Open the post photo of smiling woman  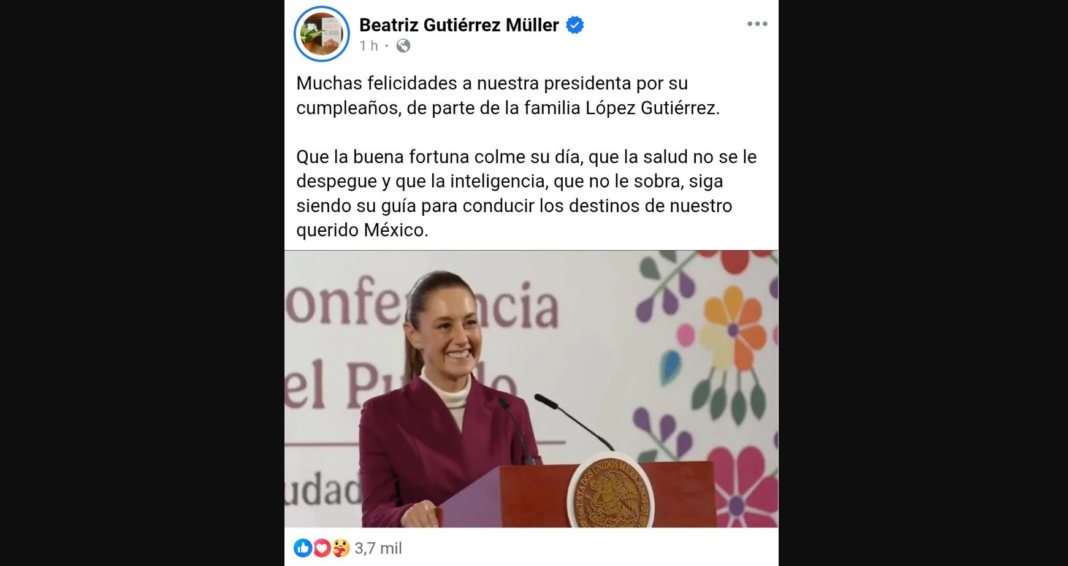tap(531, 389)
